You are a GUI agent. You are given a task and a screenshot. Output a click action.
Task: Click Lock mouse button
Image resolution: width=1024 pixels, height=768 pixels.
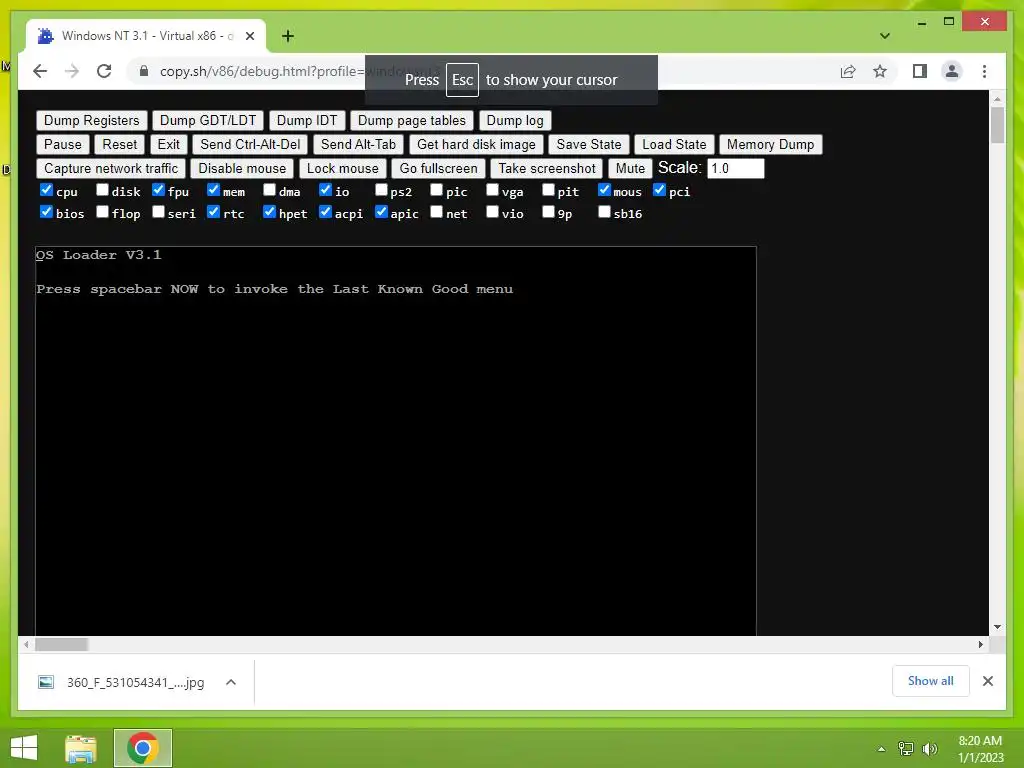click(343, 168)
